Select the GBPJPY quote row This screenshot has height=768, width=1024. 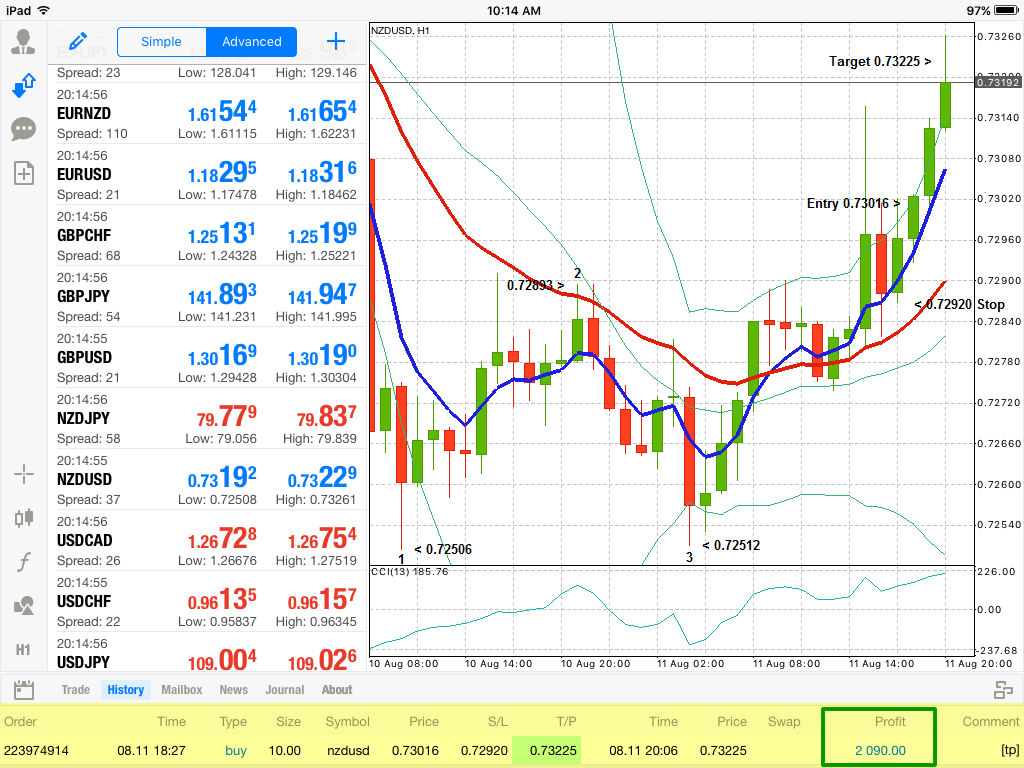click(x=206, y=296)
